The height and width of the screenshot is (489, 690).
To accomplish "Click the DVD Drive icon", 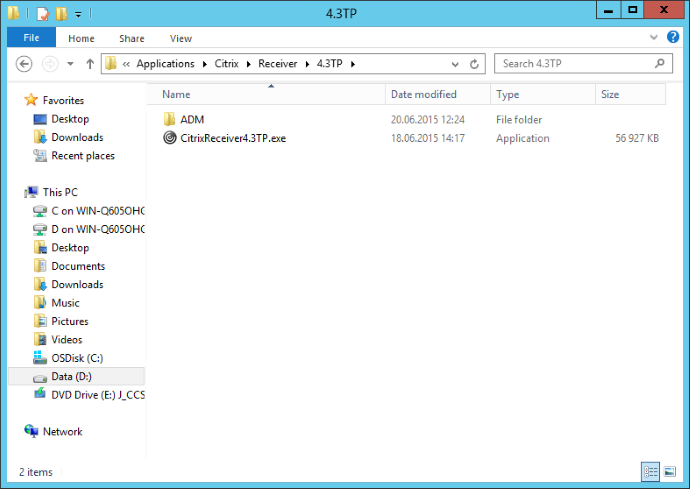I will tap(40, 393).
